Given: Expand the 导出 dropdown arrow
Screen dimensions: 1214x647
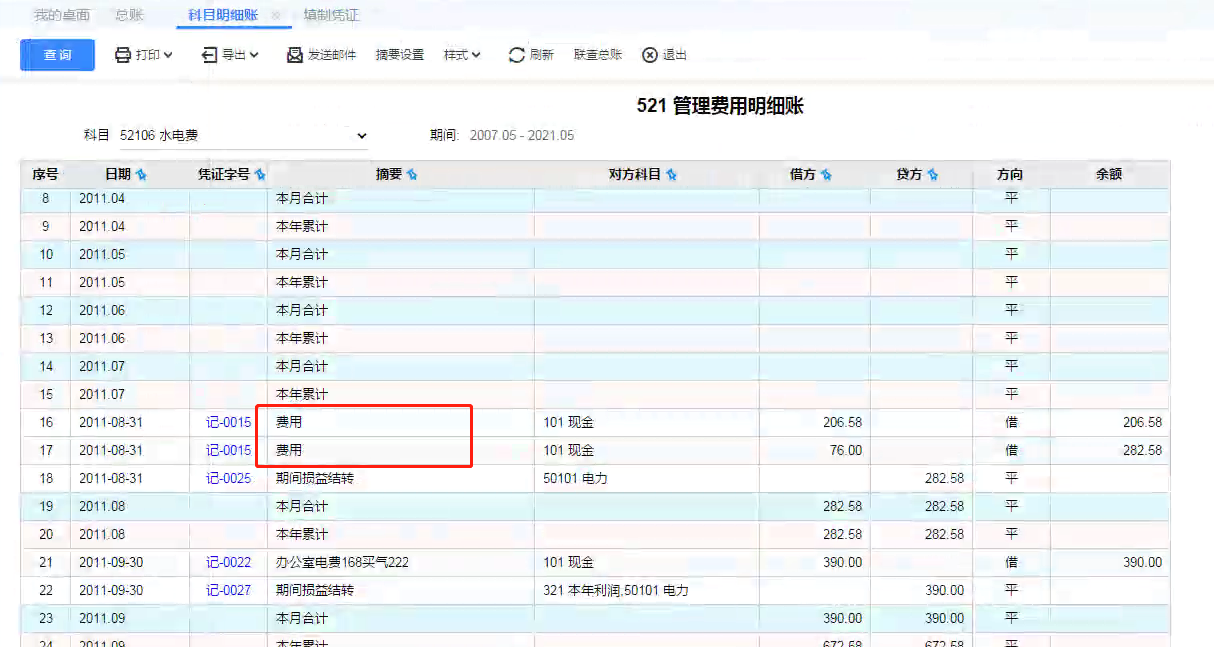Looking at the screenshot, I should point(254,55).
